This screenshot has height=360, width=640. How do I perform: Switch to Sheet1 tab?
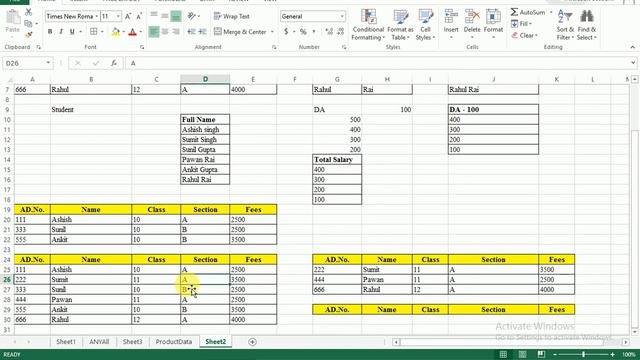(66, 342)
